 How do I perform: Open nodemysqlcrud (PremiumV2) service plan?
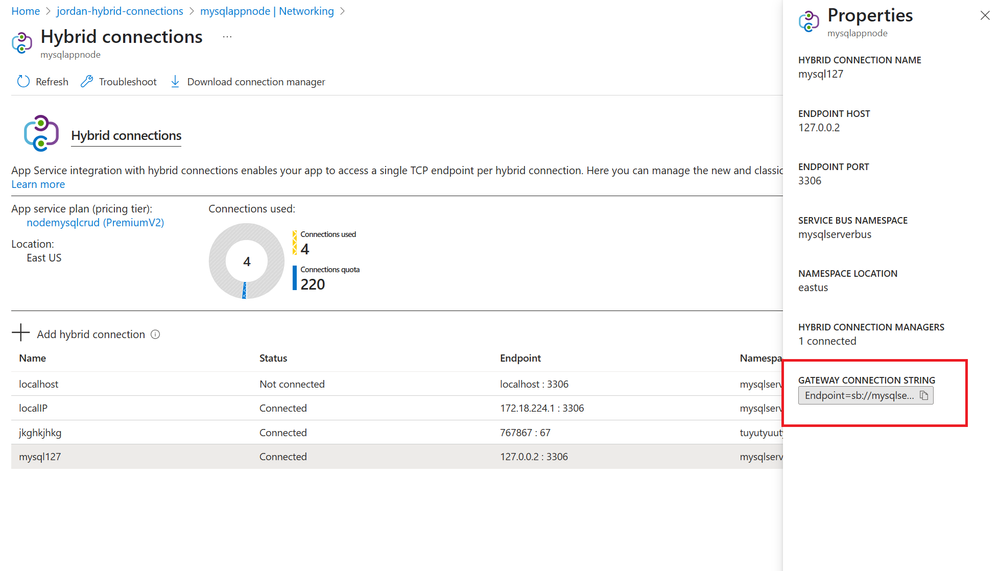click(x=96, y=222)
